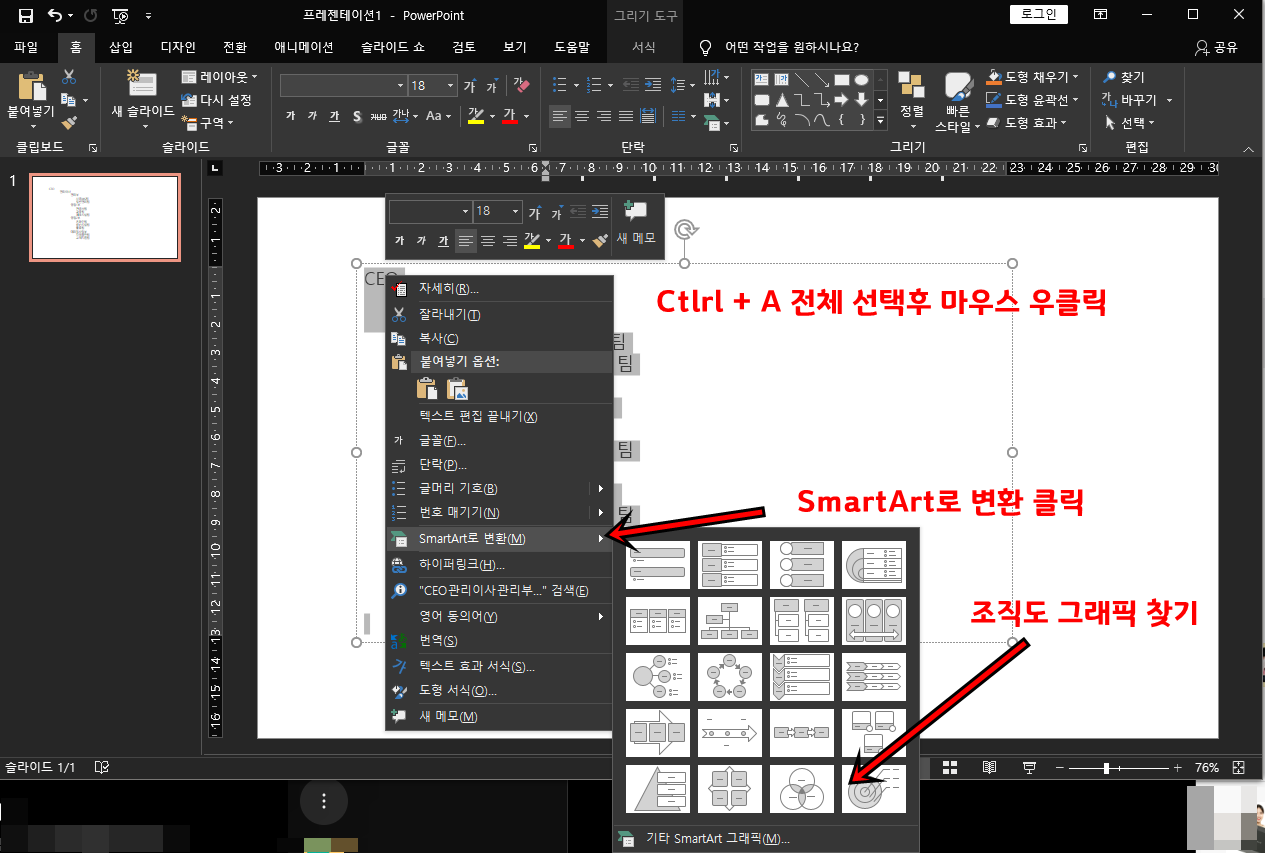1265x853 pixels.
Task: Click the ribbon yellow text highlight color button
Action: (476, 116)
